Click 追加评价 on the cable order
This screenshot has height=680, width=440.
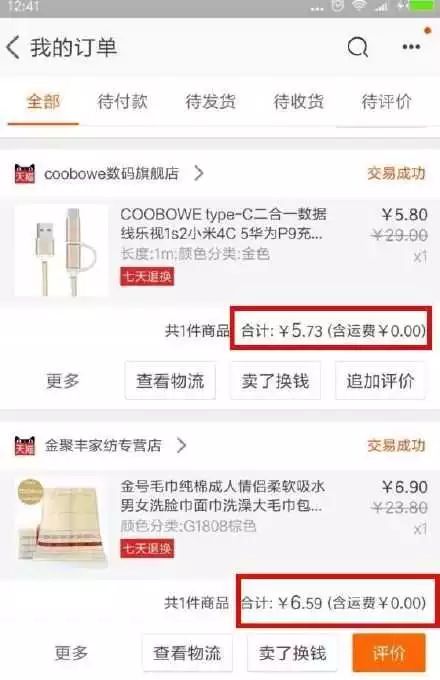click(380, 381)
